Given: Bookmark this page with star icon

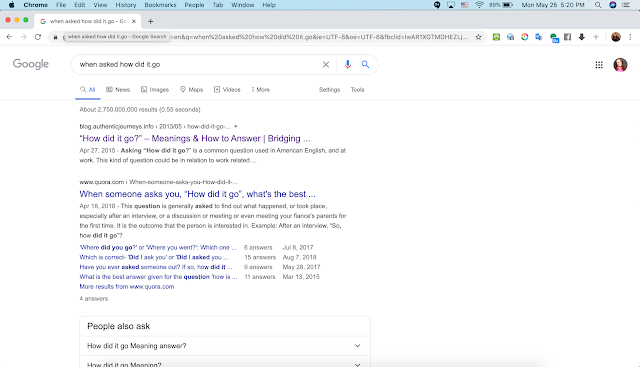Looking at the screenshot, I should pyautogui.click(x=478, y=37).
